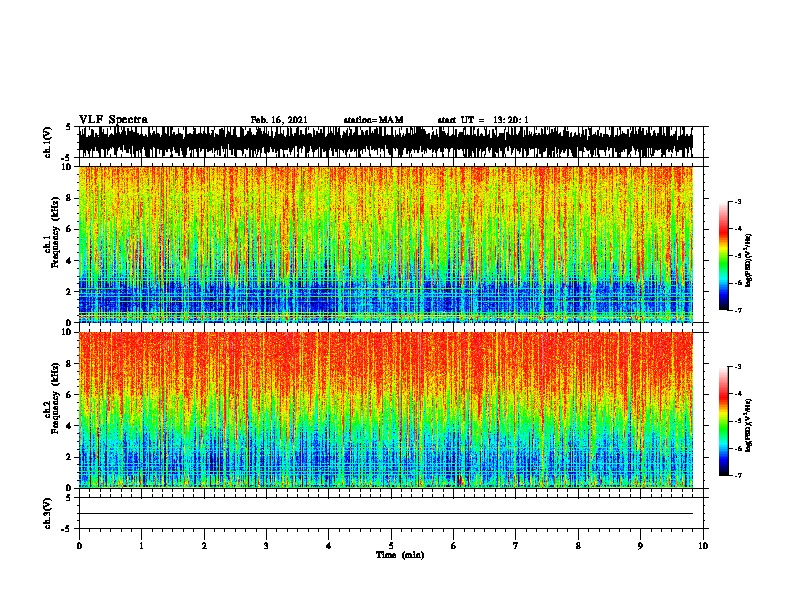Click the '10' kHz tick on ch.2 frequency axis
The image size is (792, 612).
(x=69, y=332)
